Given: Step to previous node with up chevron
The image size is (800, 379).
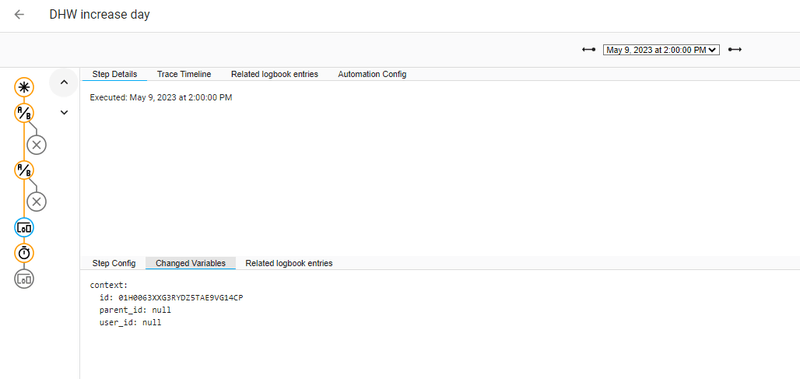Looking at the screenshot, I should [64, 82].
